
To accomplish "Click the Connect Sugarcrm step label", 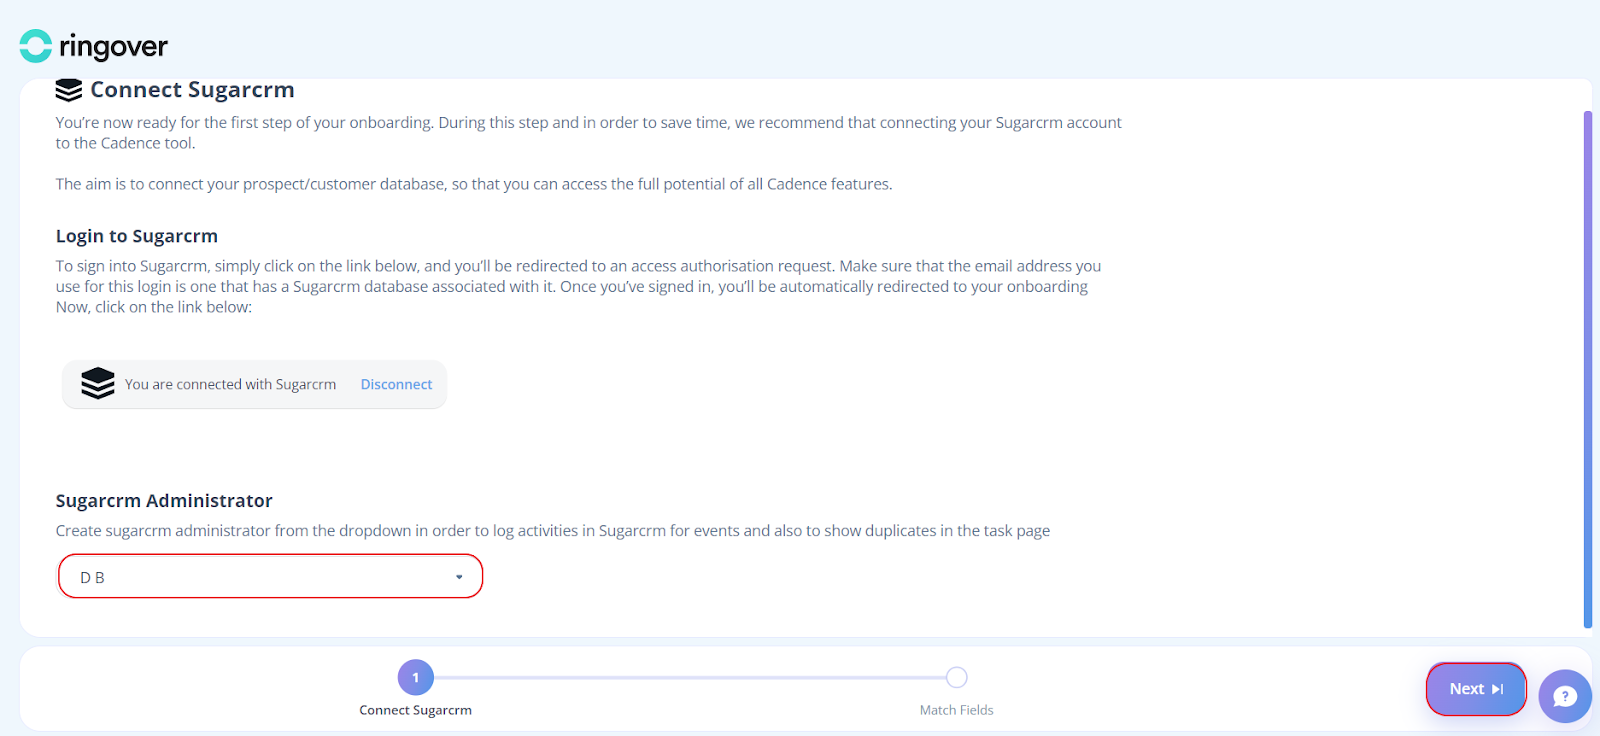I will [x=416, y=710].
